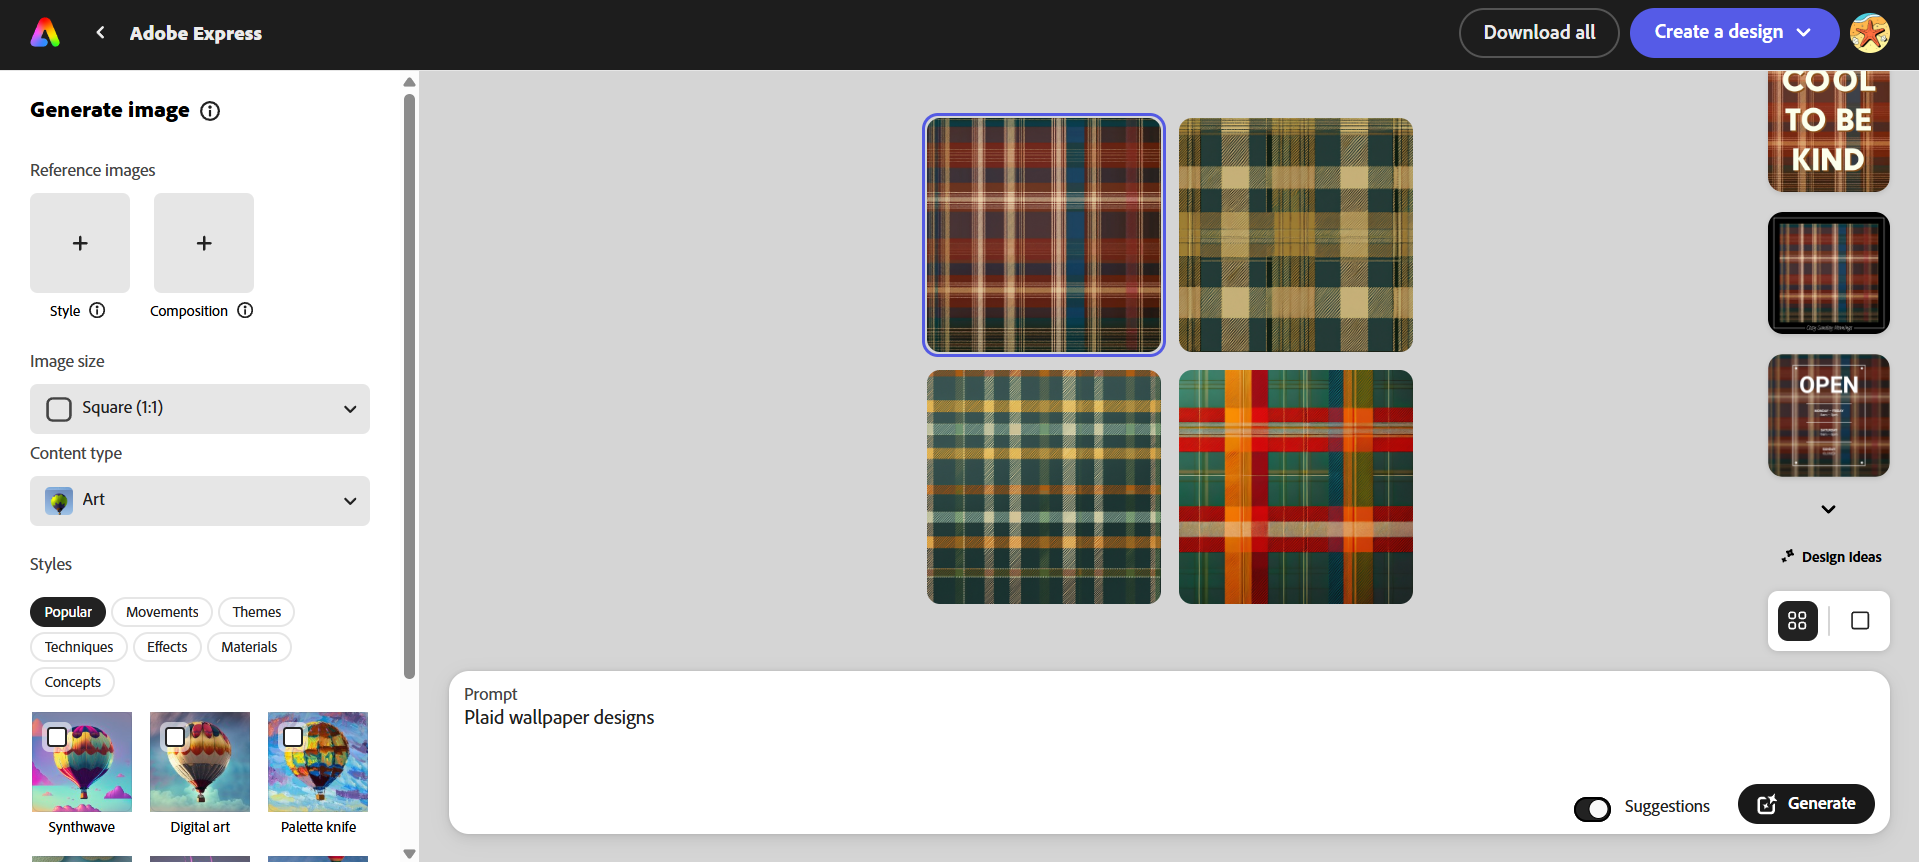1919x862 pixels.
Task: Select the teal and yellow plaid result
Action: pos(1044,487)
